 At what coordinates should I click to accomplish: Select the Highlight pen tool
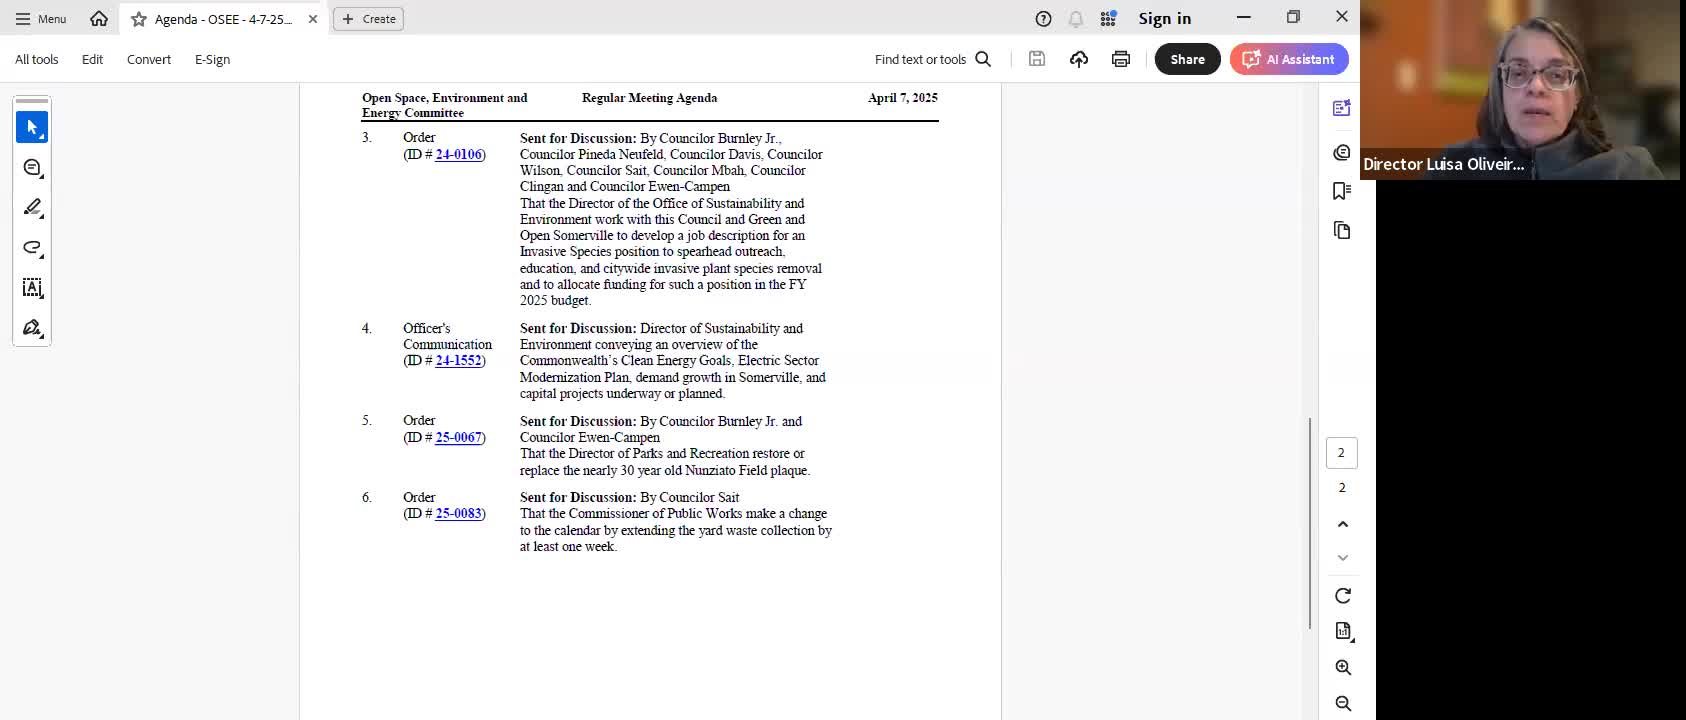click(x=32, y=207)
